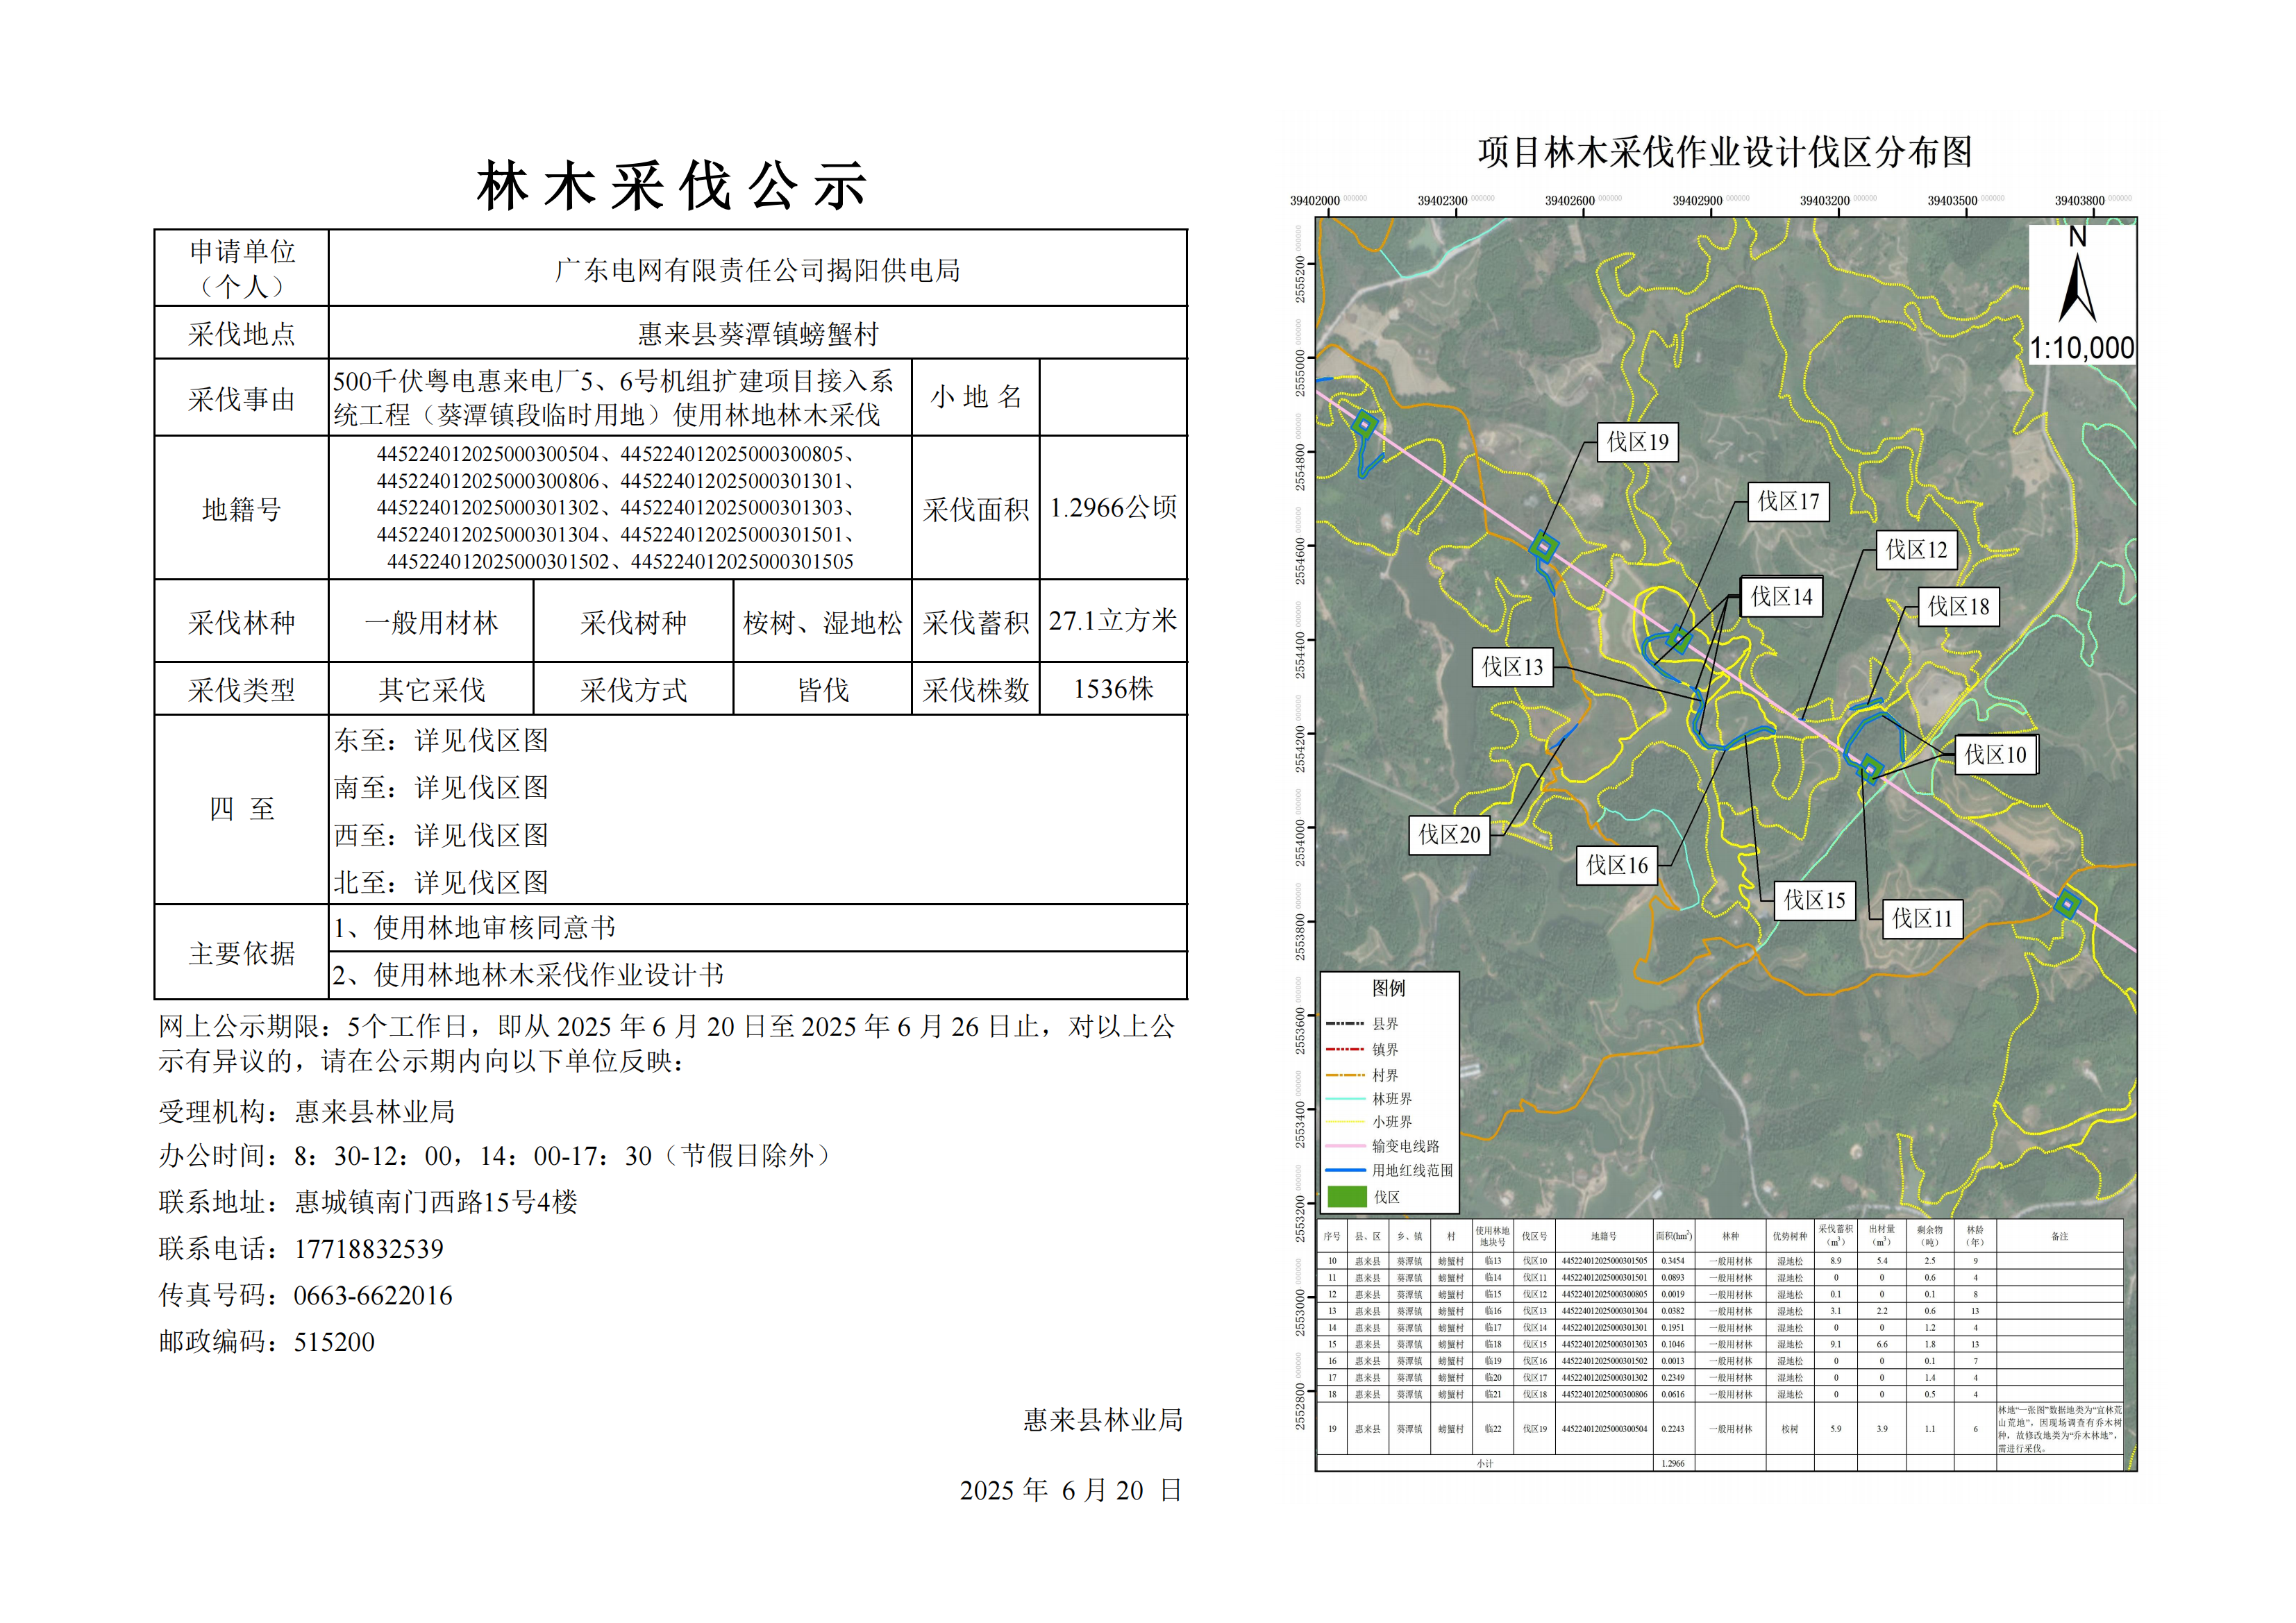
Task: Click the 小地名 label cell
Action: coord(976,397)
